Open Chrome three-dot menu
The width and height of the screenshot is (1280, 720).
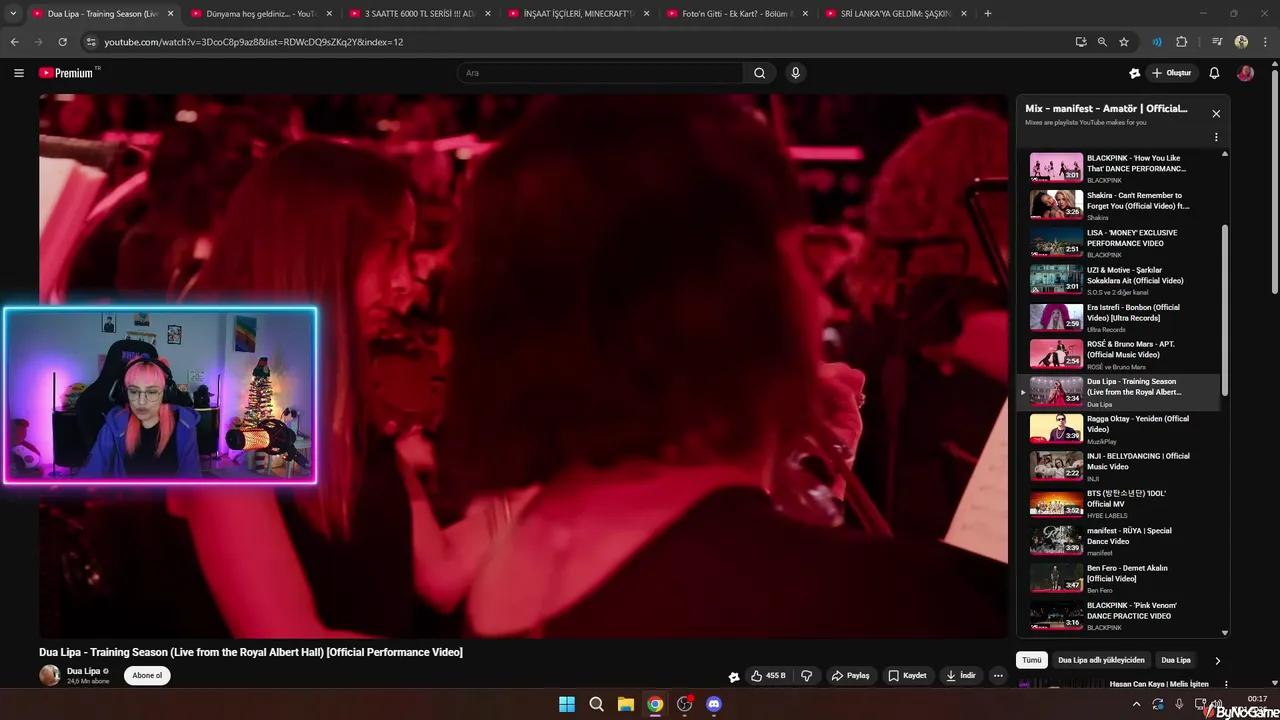tap(1264, 42)
